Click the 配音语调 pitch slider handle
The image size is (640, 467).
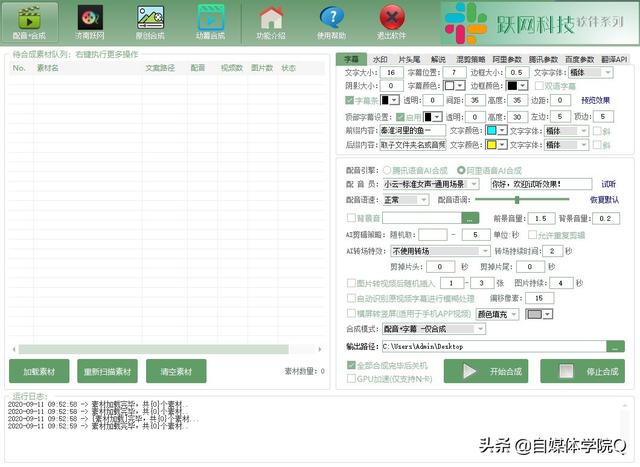tap(517, 200)
